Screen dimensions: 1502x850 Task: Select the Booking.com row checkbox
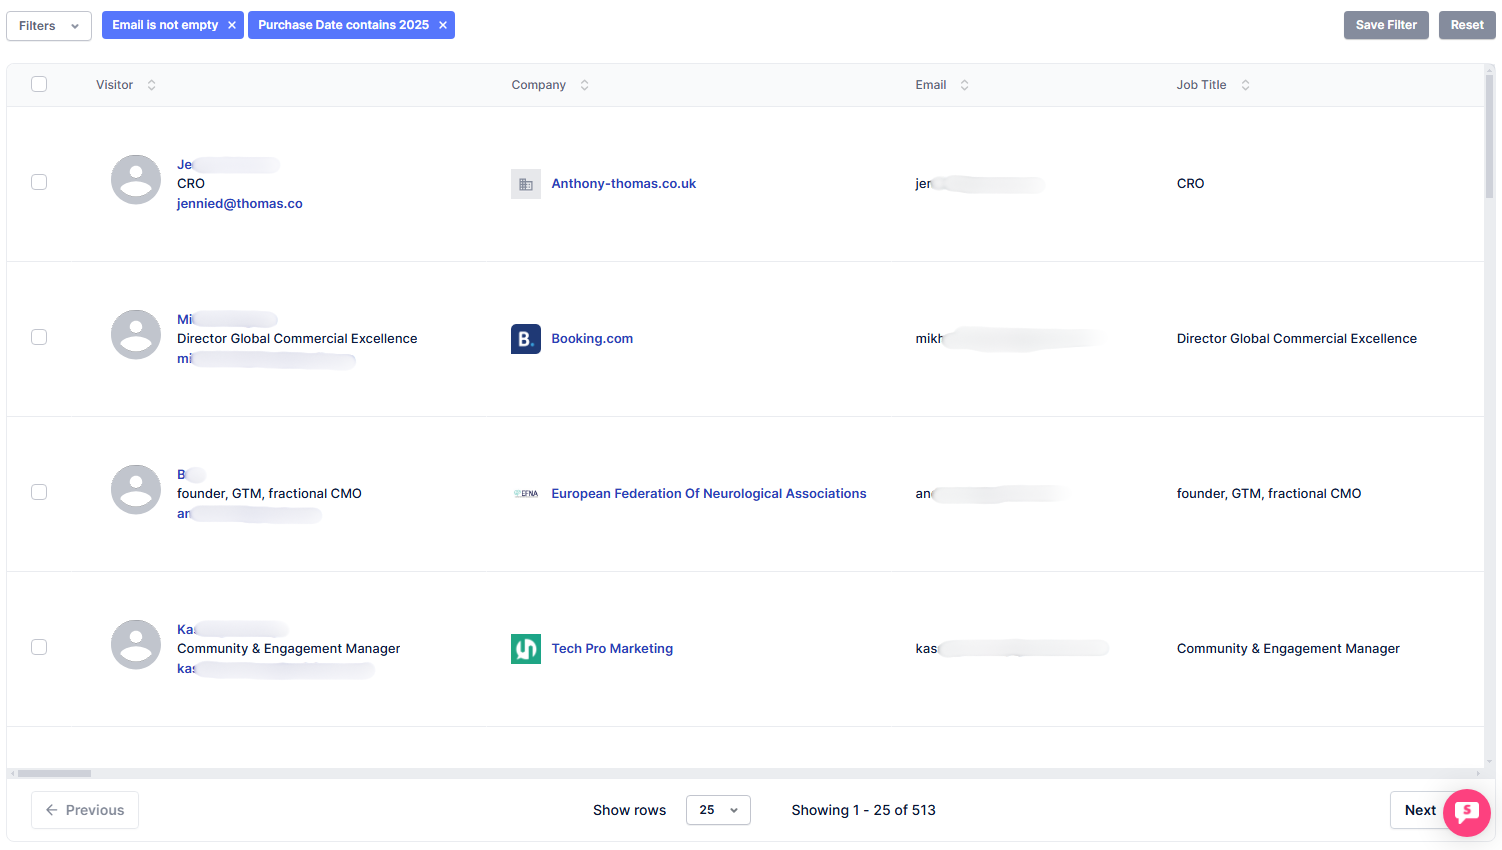[x=39, y=337]
